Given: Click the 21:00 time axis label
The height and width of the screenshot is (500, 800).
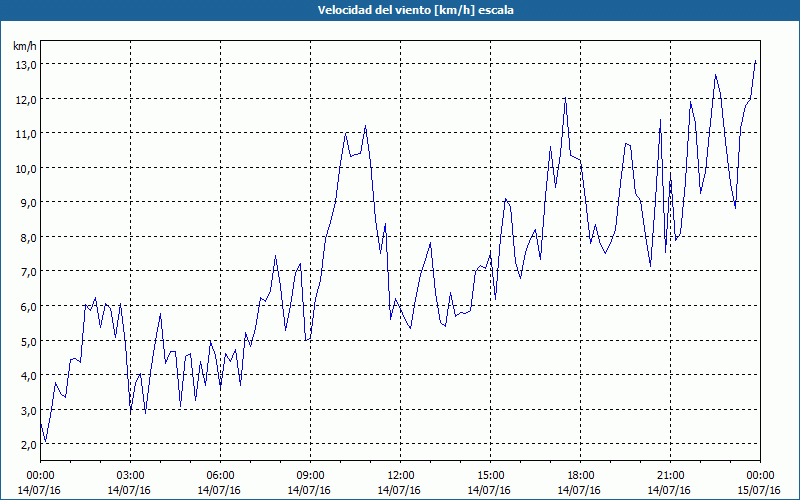Looking at the screenshot, I should [x=670, y=476].
